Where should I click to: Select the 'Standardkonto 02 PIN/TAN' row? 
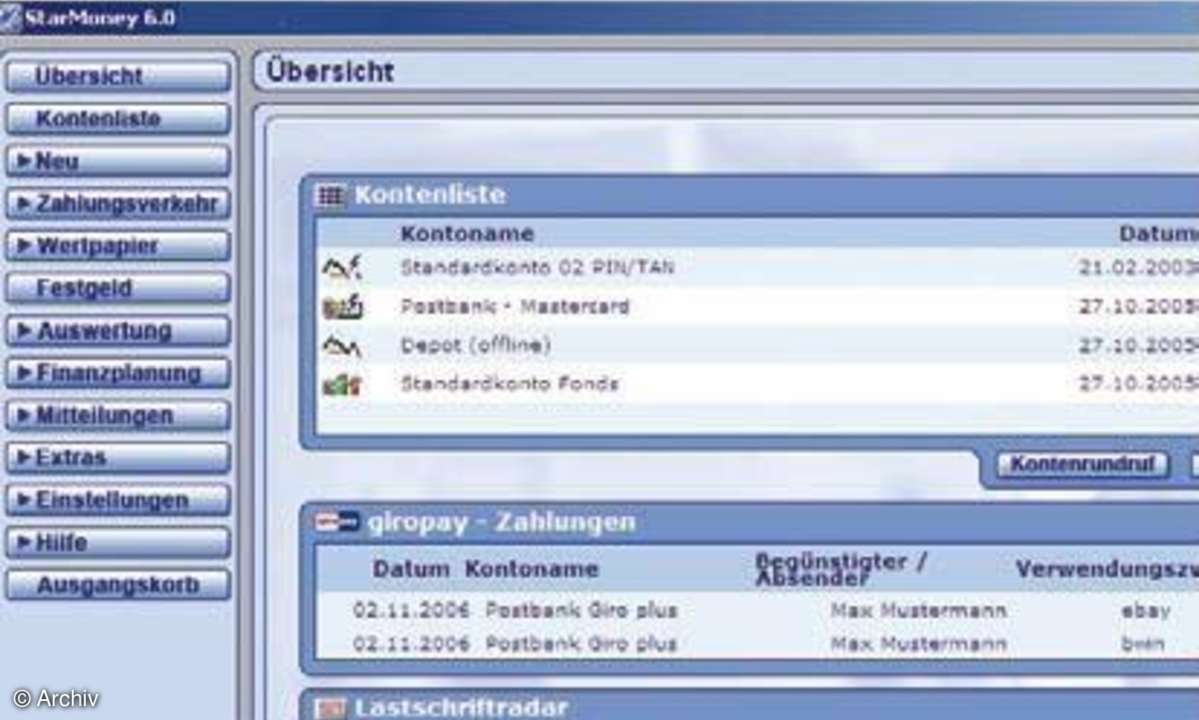coord(757,268)
